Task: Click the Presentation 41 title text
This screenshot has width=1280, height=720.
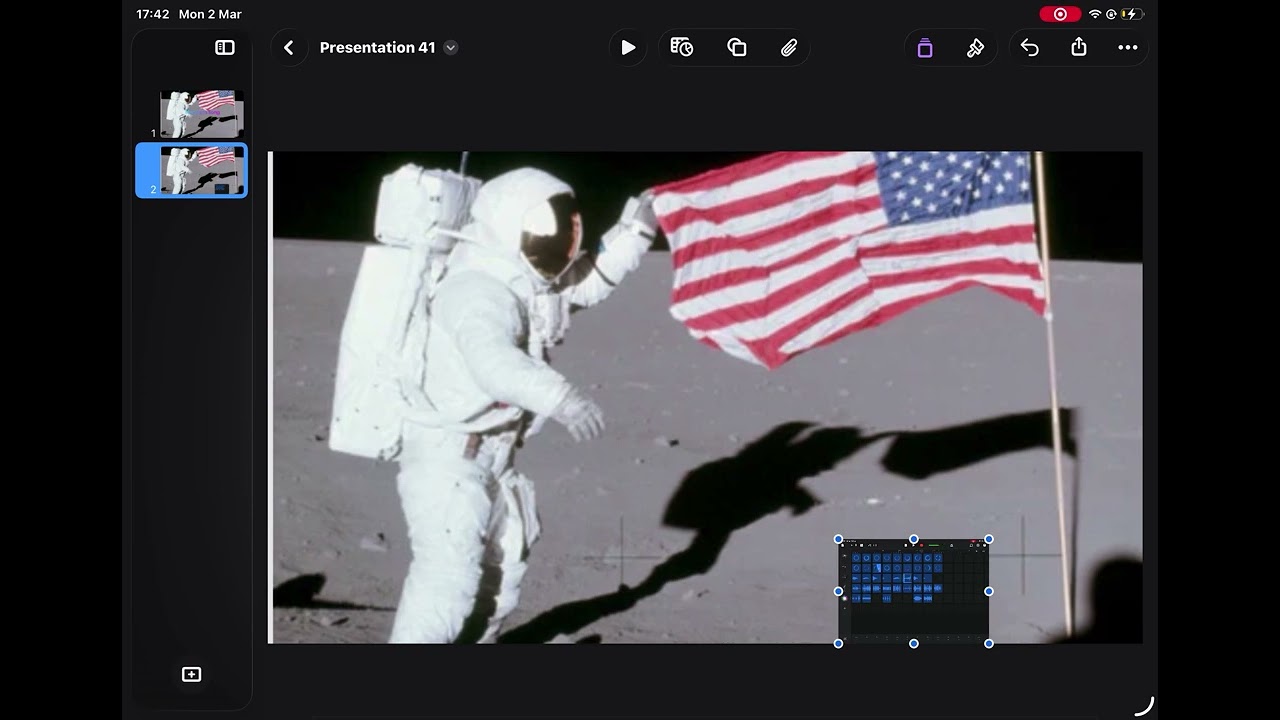Action: [377, 47]
